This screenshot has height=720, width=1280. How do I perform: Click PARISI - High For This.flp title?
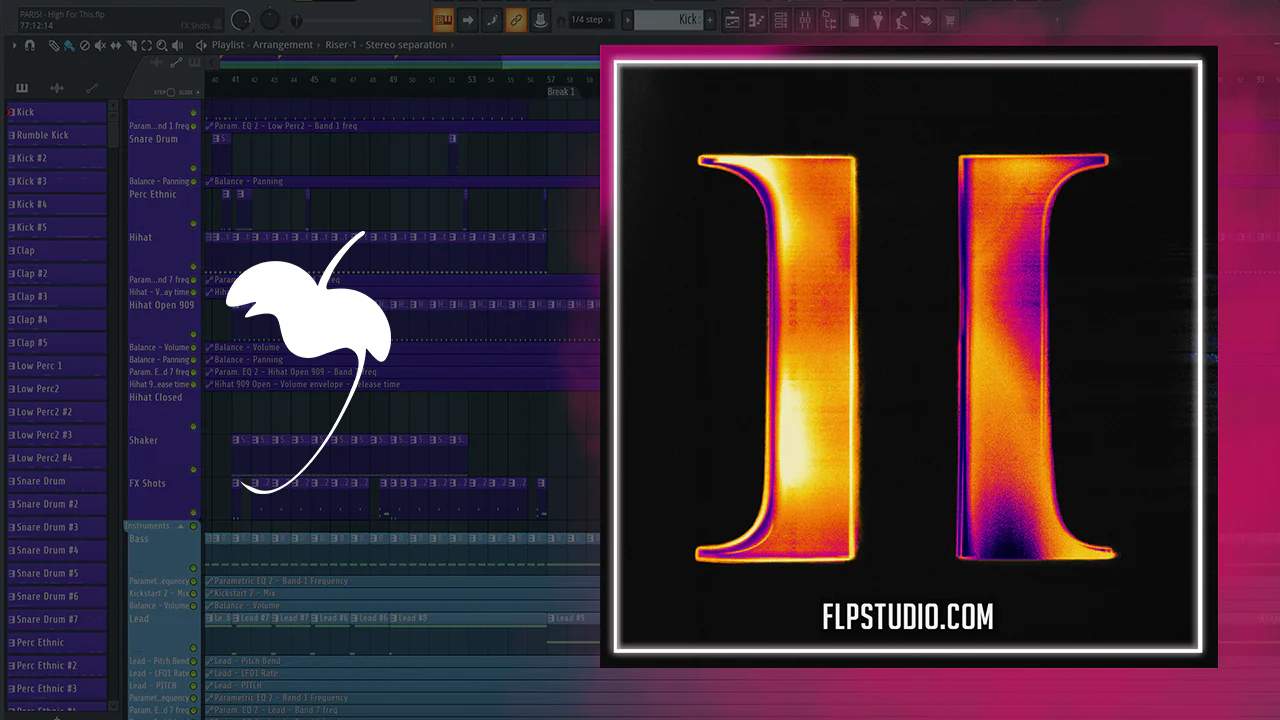pos(62,14)
